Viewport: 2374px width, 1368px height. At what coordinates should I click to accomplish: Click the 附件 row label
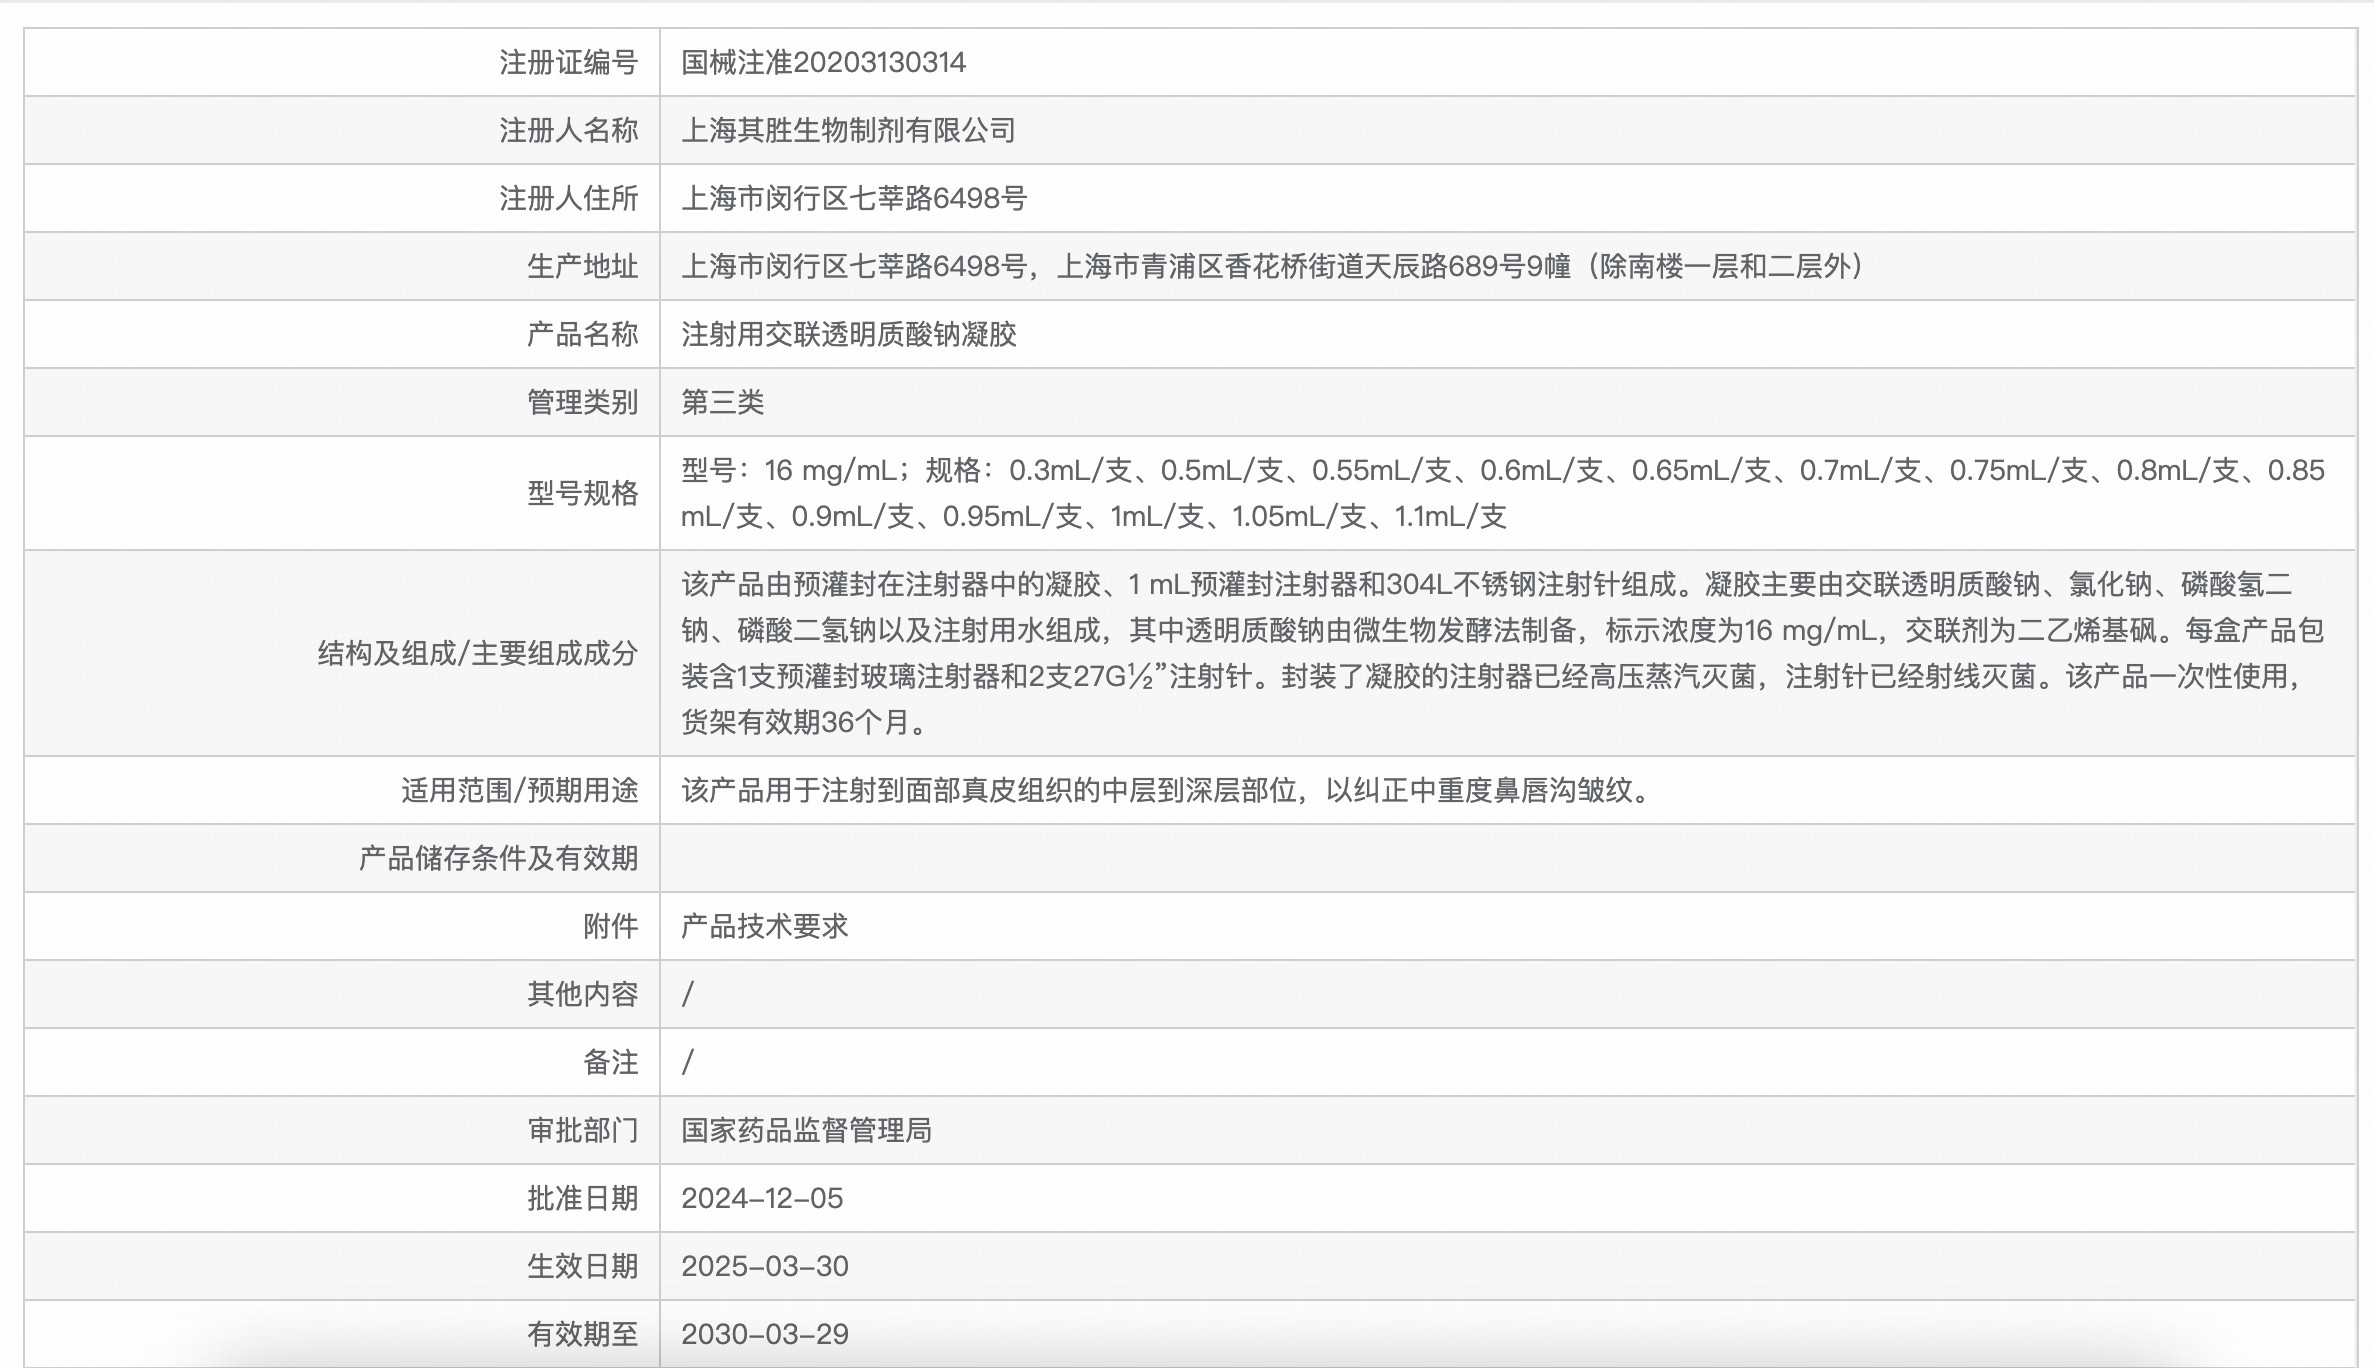point(613,926)
